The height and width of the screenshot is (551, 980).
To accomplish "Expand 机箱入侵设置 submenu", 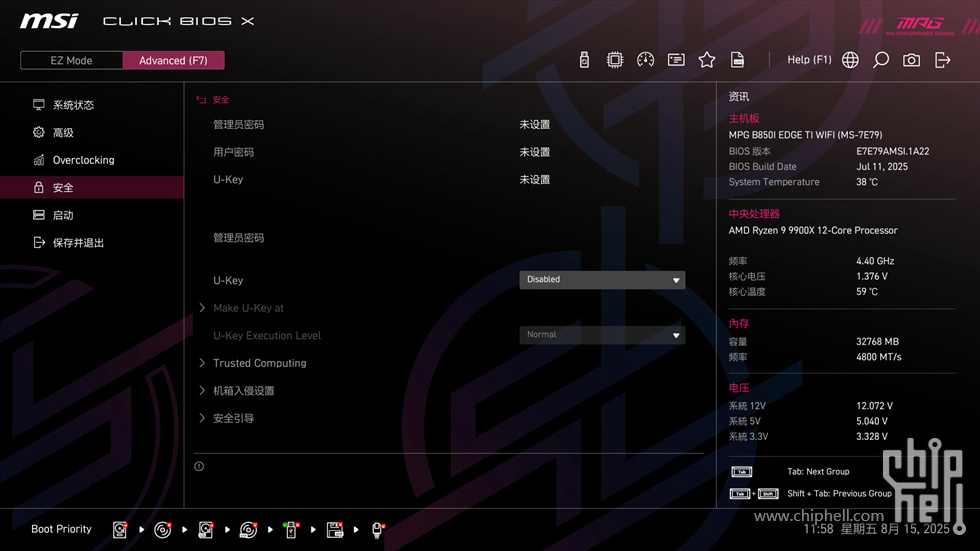I will (x=244, y=390).
